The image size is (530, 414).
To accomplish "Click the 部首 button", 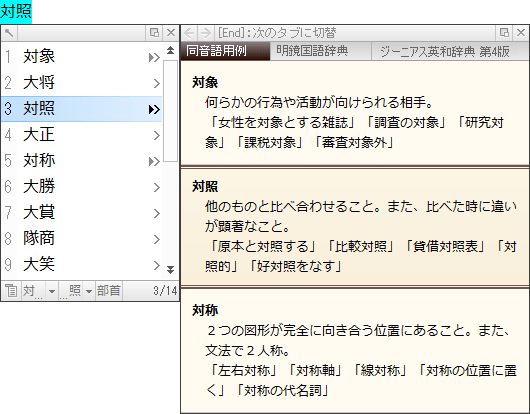I will coord(109,291).
